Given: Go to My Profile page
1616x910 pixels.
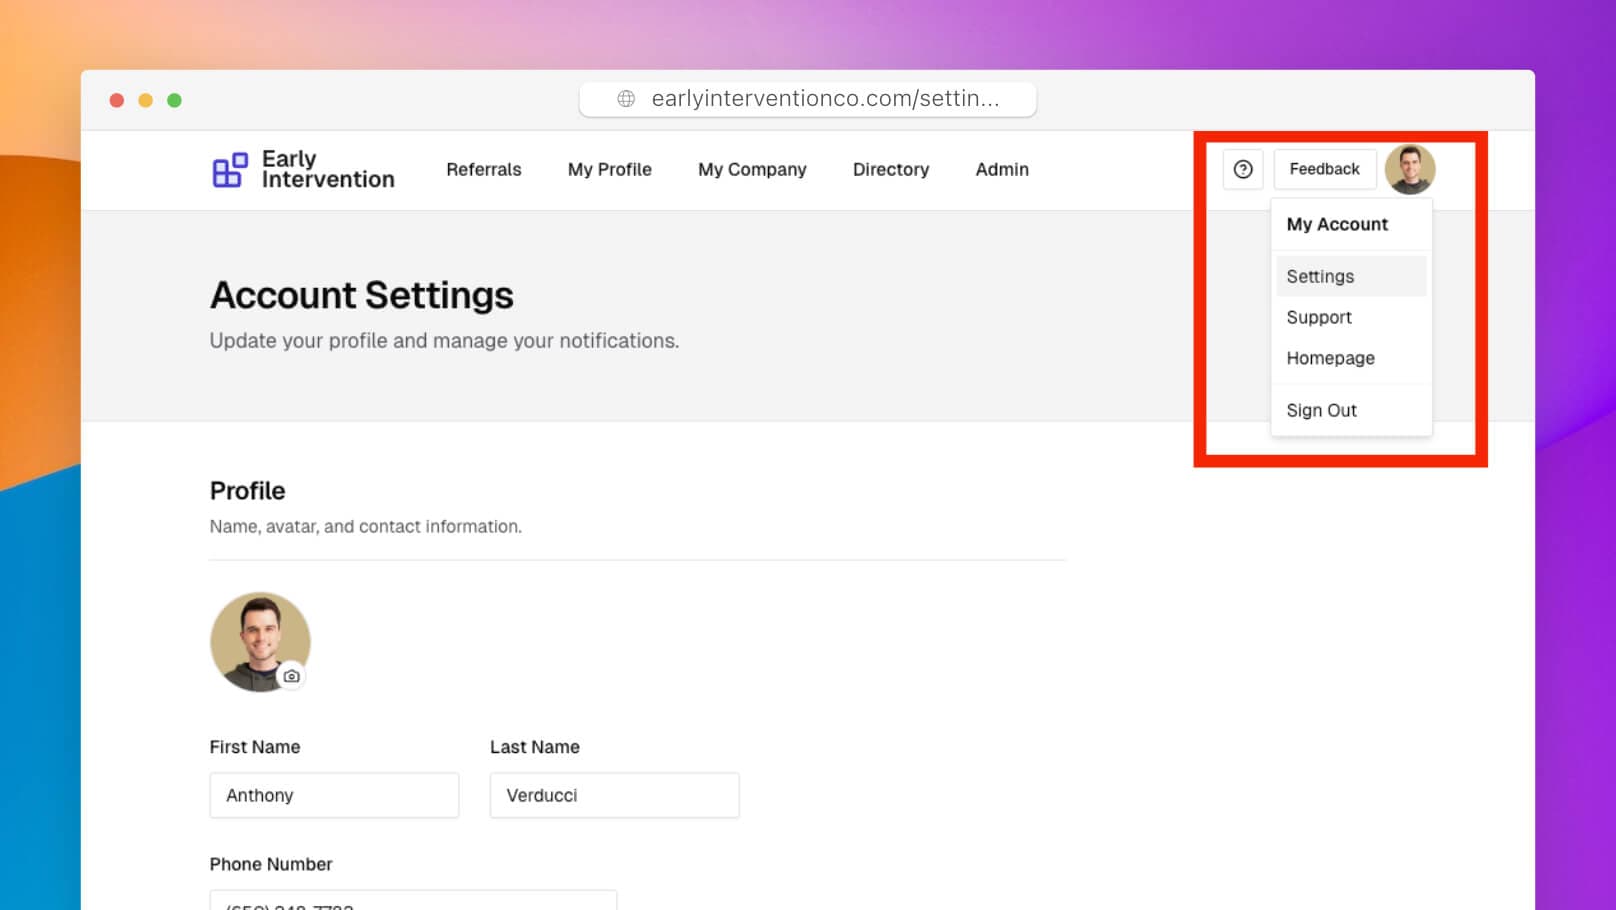Looking at the screenshot, I should (609, 169).
